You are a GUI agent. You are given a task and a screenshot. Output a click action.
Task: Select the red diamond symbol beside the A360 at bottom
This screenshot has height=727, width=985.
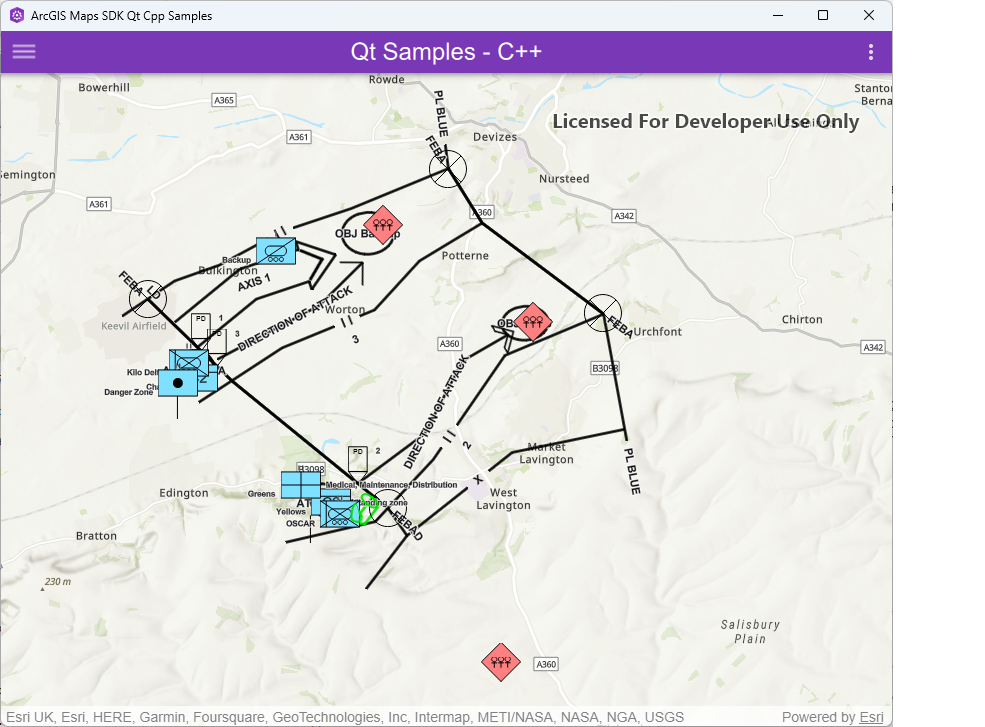click(x=500, y=662)
